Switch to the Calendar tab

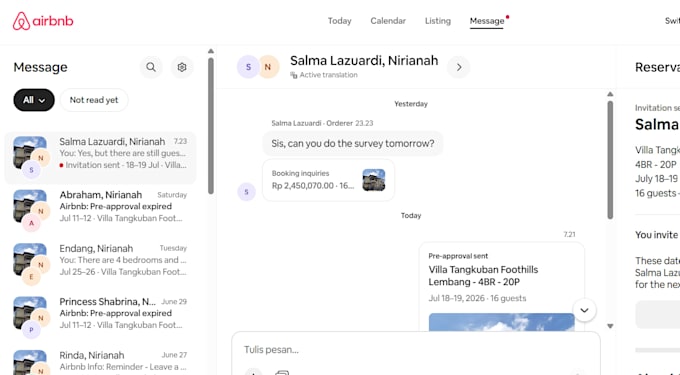pos(388,21)
